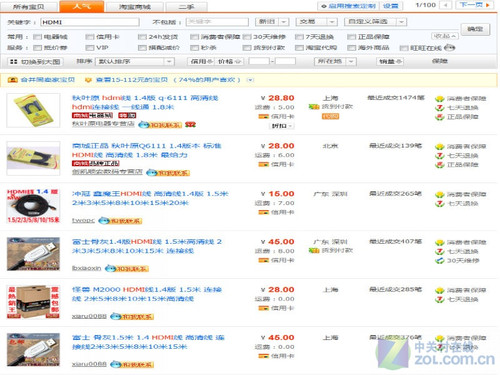Tick the VIP service checkbox
This screenshot has width=500, height=375.
tap(90, 48)
